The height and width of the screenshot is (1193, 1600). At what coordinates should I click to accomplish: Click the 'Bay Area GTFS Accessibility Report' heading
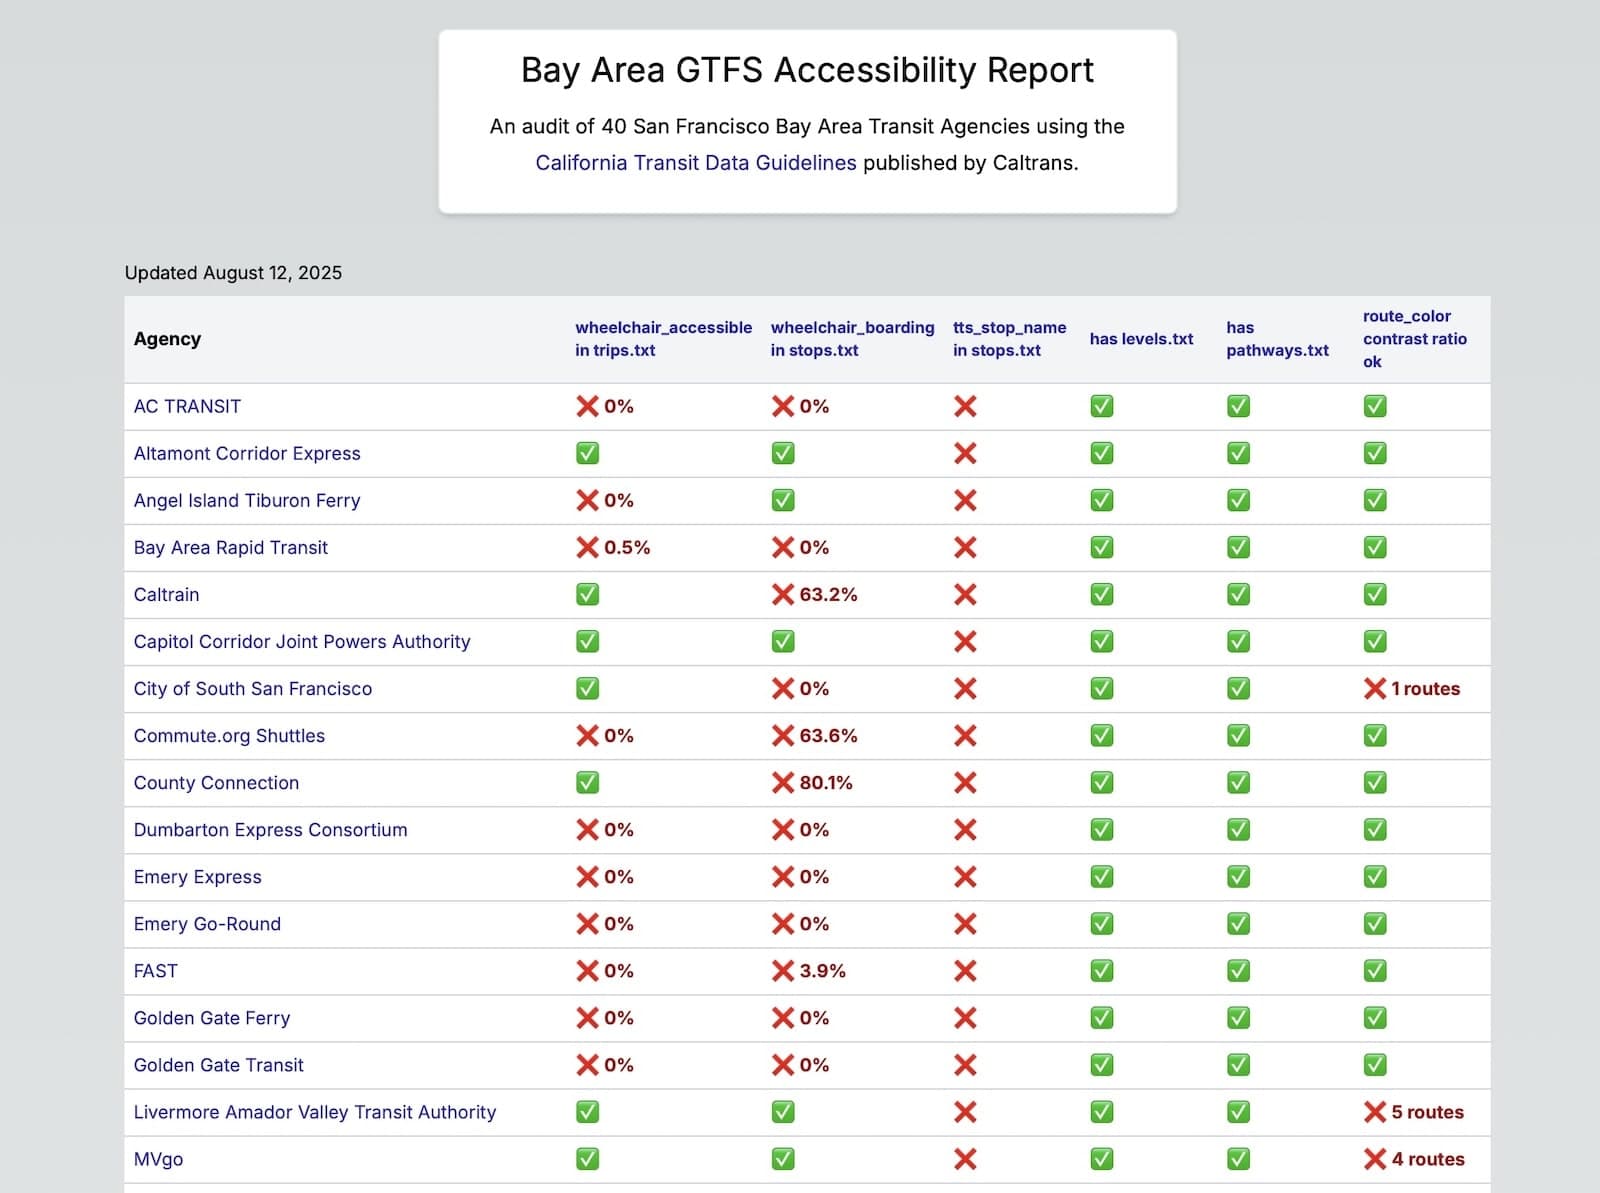807,70
